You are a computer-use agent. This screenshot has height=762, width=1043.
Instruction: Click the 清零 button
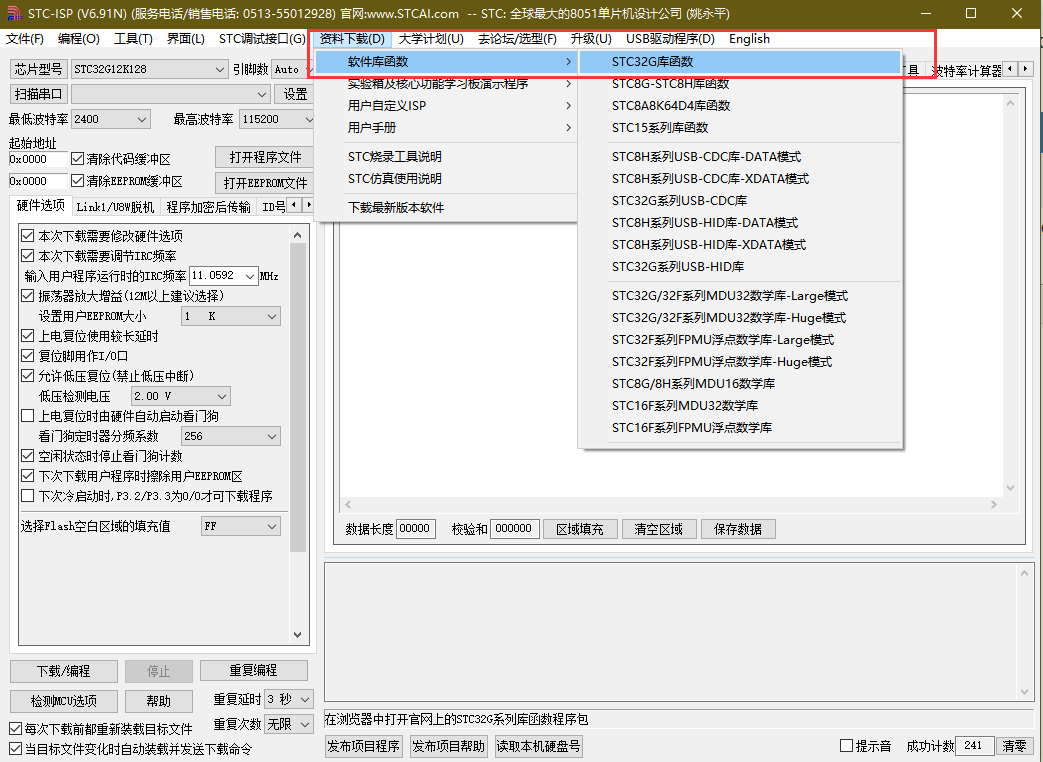coord(1014,746)
